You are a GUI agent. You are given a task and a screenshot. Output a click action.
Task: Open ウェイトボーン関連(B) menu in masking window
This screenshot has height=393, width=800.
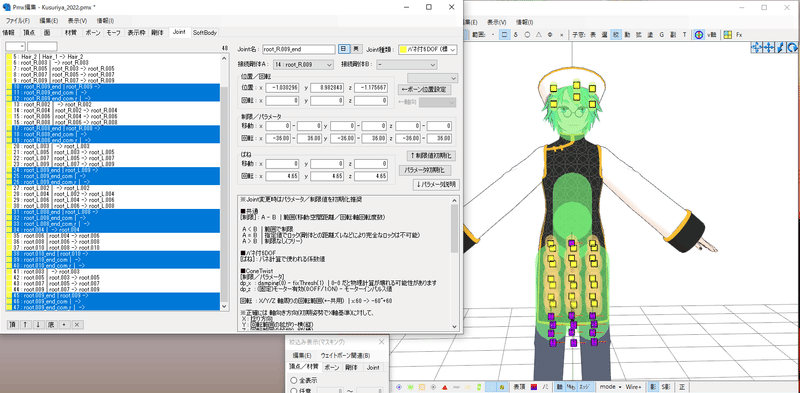pos(345,356)
